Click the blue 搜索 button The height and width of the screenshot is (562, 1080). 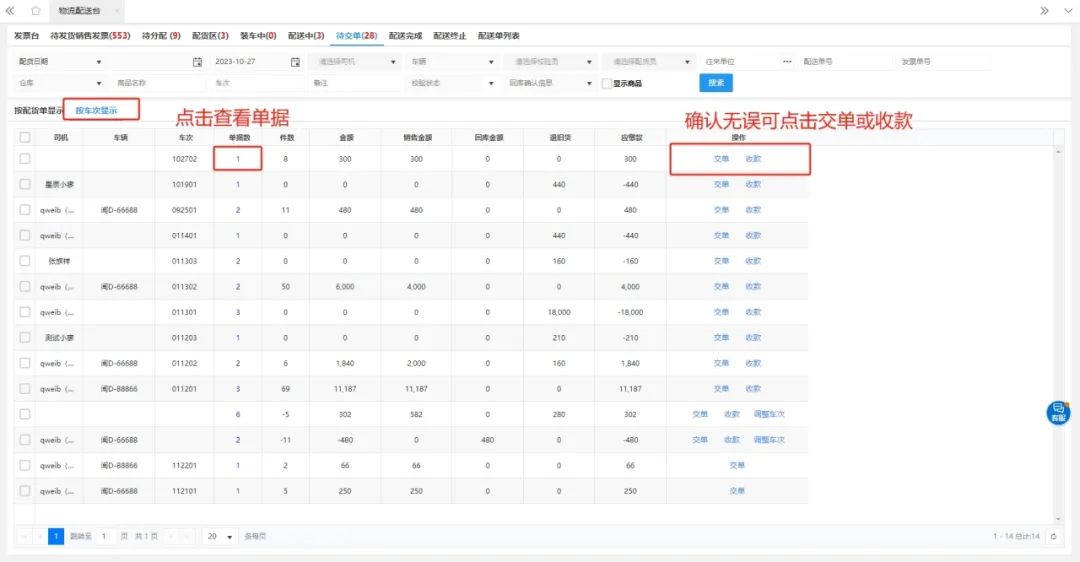point(716,83)
